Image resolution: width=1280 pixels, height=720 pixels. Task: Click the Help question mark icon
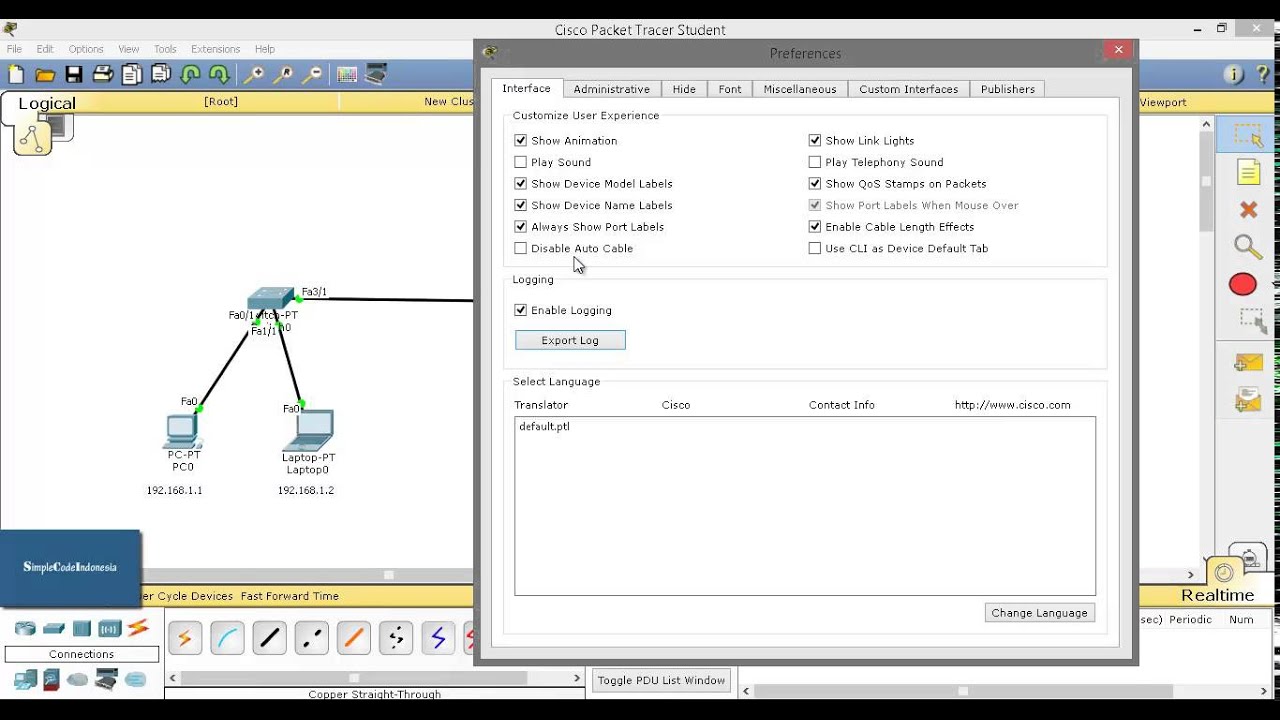(x=1264, y=75)
